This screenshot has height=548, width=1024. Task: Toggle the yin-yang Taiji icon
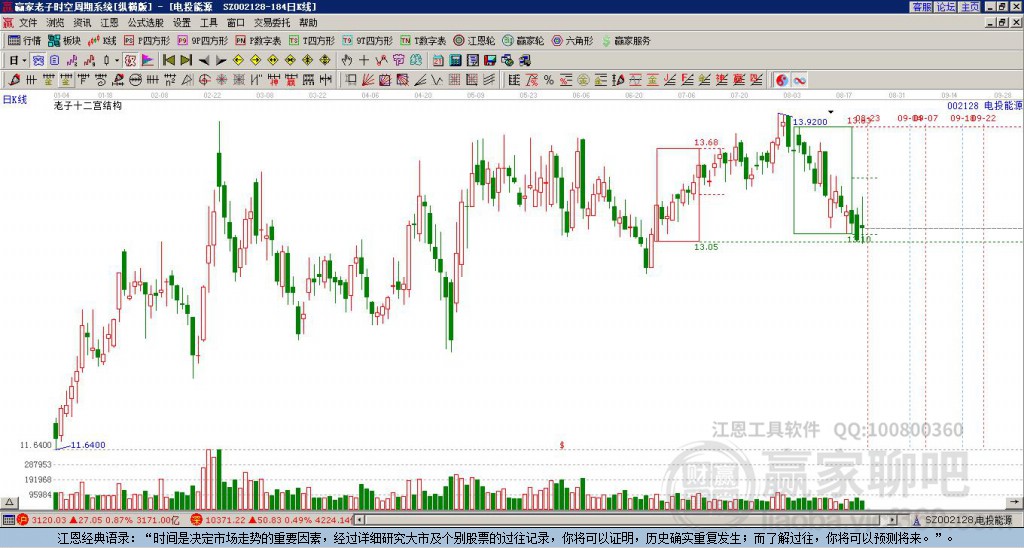point(782,80)
